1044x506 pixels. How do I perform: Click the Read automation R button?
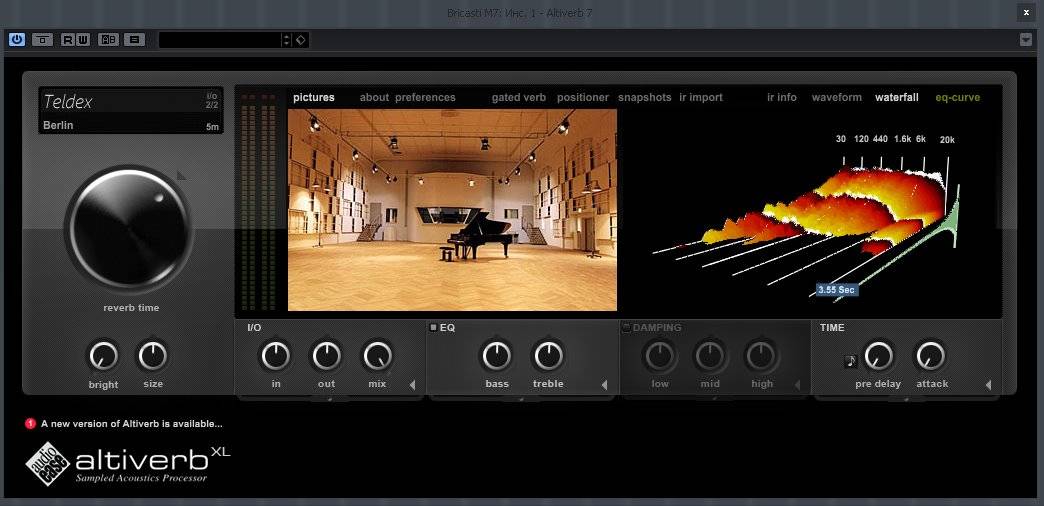pyautogui.click(x=67, y=40)
